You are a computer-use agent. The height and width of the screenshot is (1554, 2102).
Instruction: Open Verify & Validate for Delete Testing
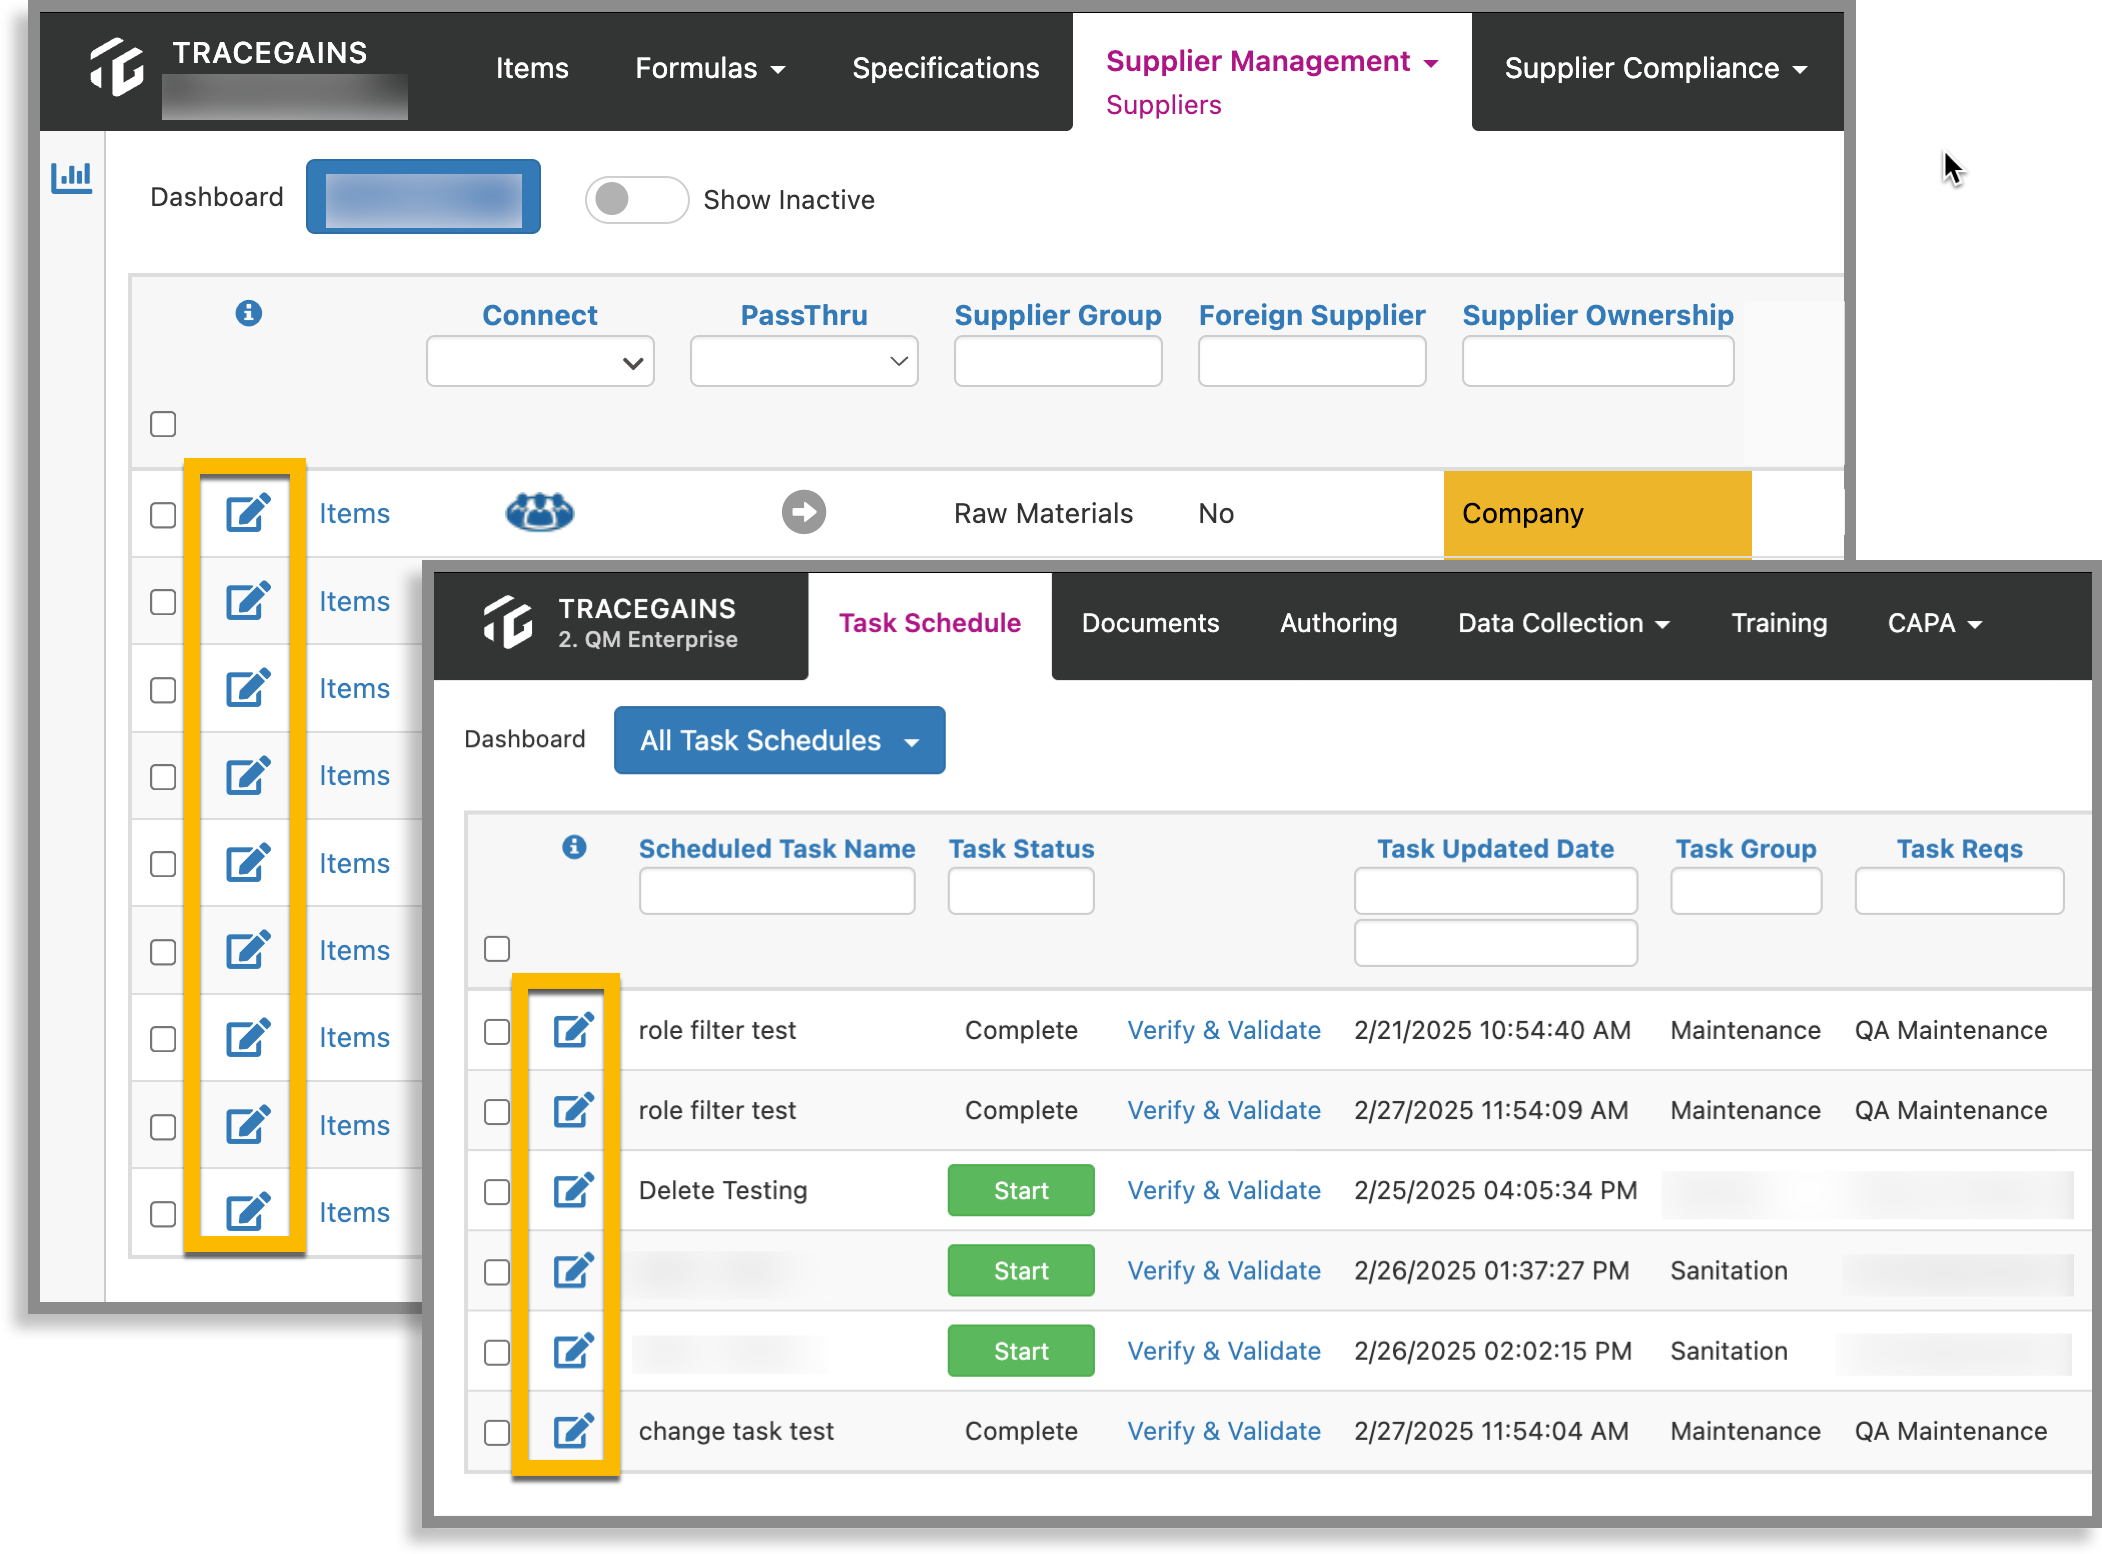pos(1224,1190)
